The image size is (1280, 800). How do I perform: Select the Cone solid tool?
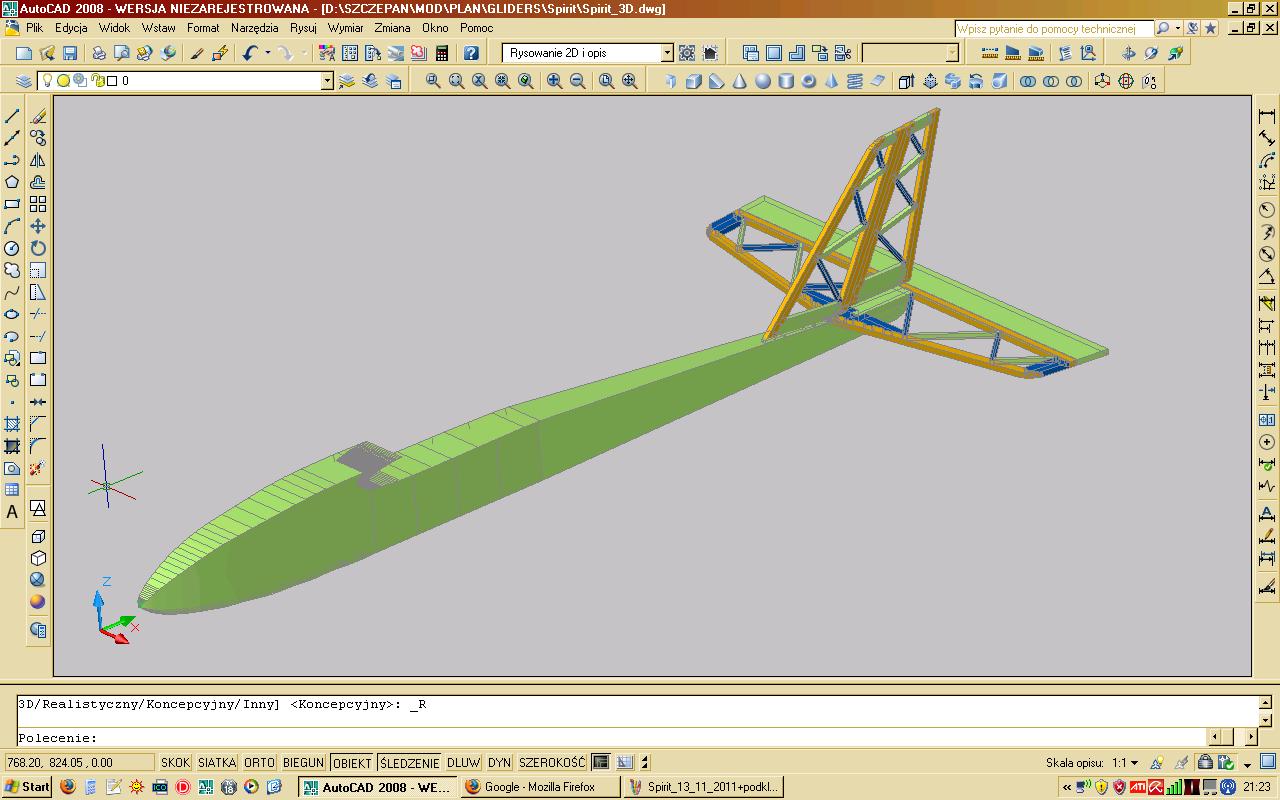pos(740,81)
